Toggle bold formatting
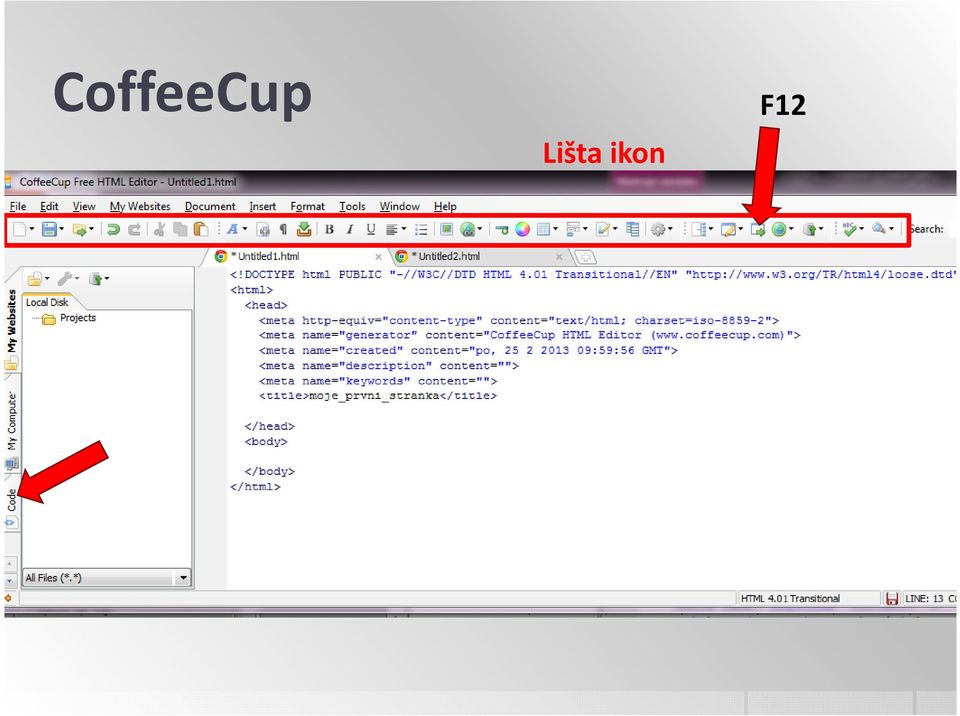960x716 pixels. click(x=329, y=230)
